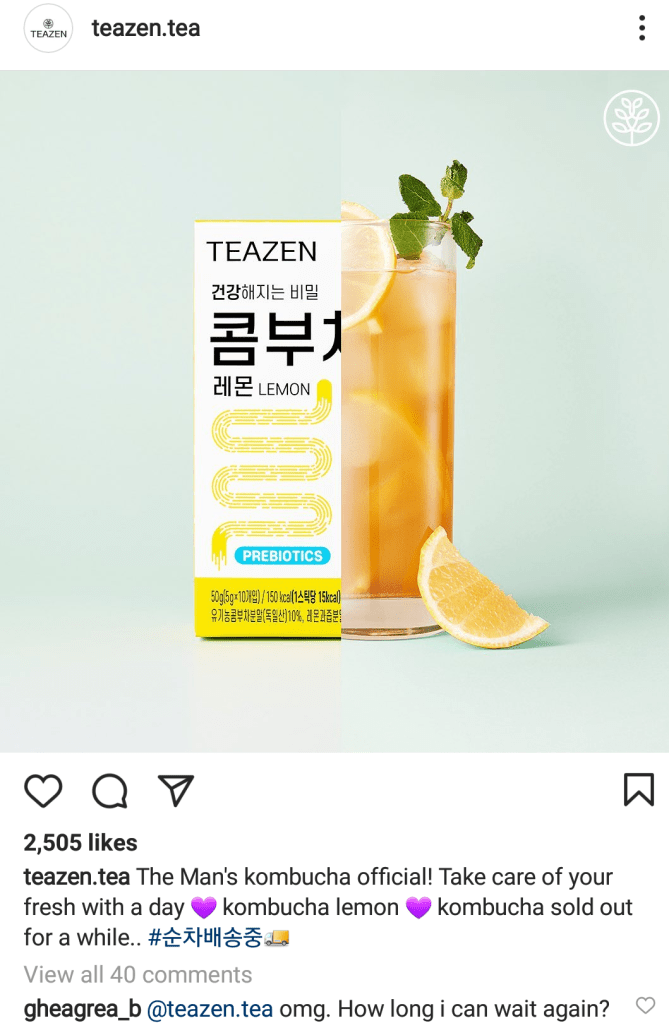Open the teazen.tea username in the header

(x=146, y=28)
